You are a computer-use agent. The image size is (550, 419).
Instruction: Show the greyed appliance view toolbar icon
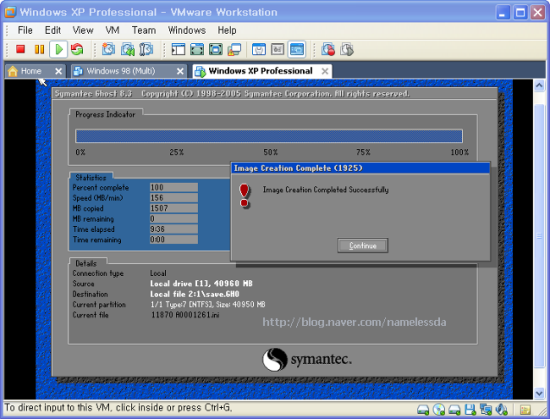(x=277, y=49)
